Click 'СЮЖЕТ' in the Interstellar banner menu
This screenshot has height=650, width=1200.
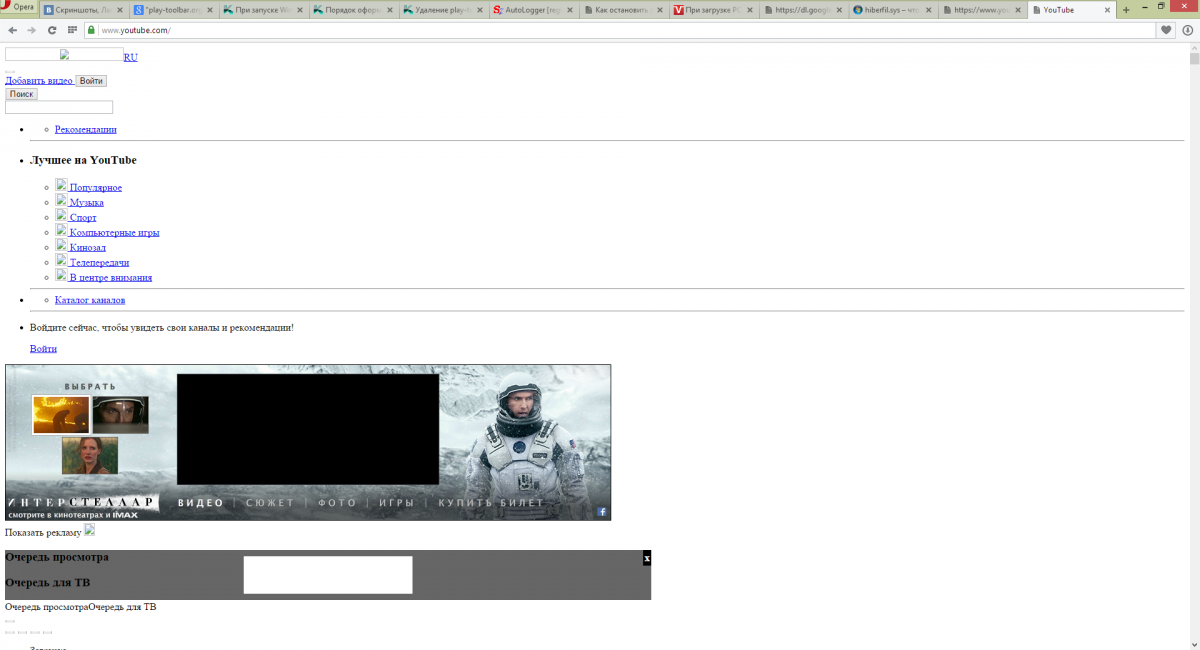pyautogui.click(x=270, y=503)
